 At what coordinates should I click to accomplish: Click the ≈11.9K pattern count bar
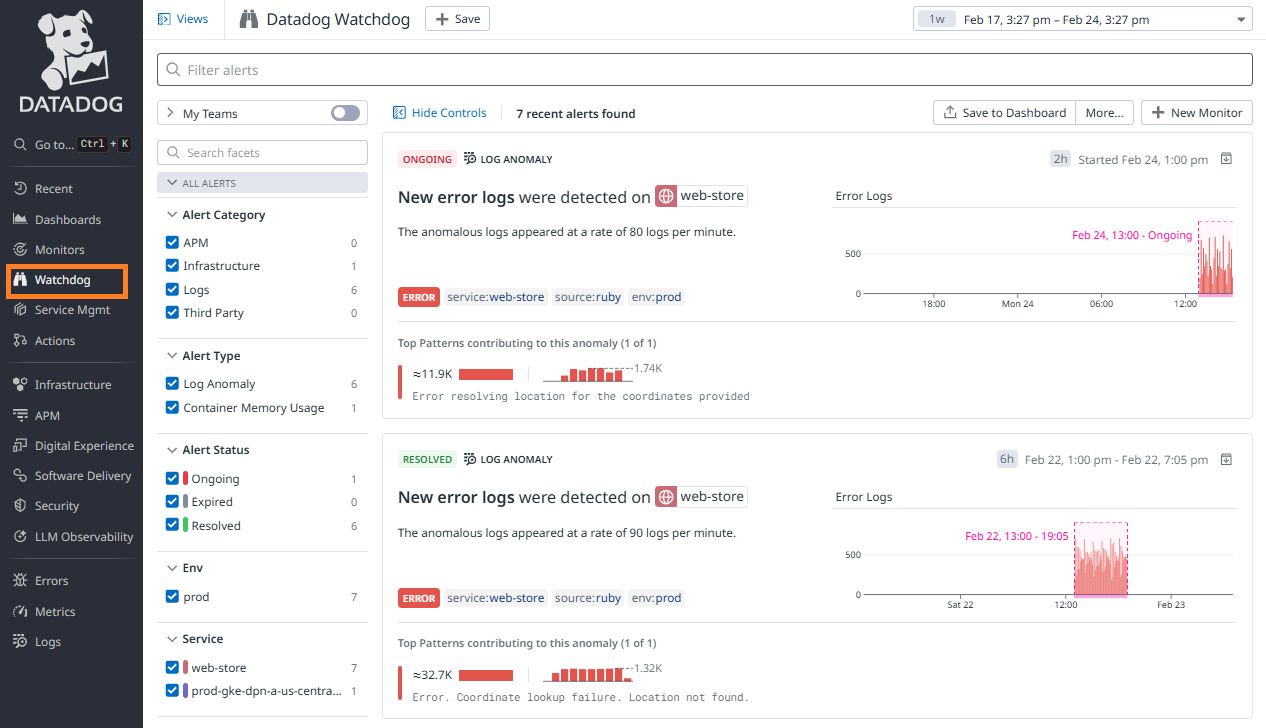[x=485, y=374]
